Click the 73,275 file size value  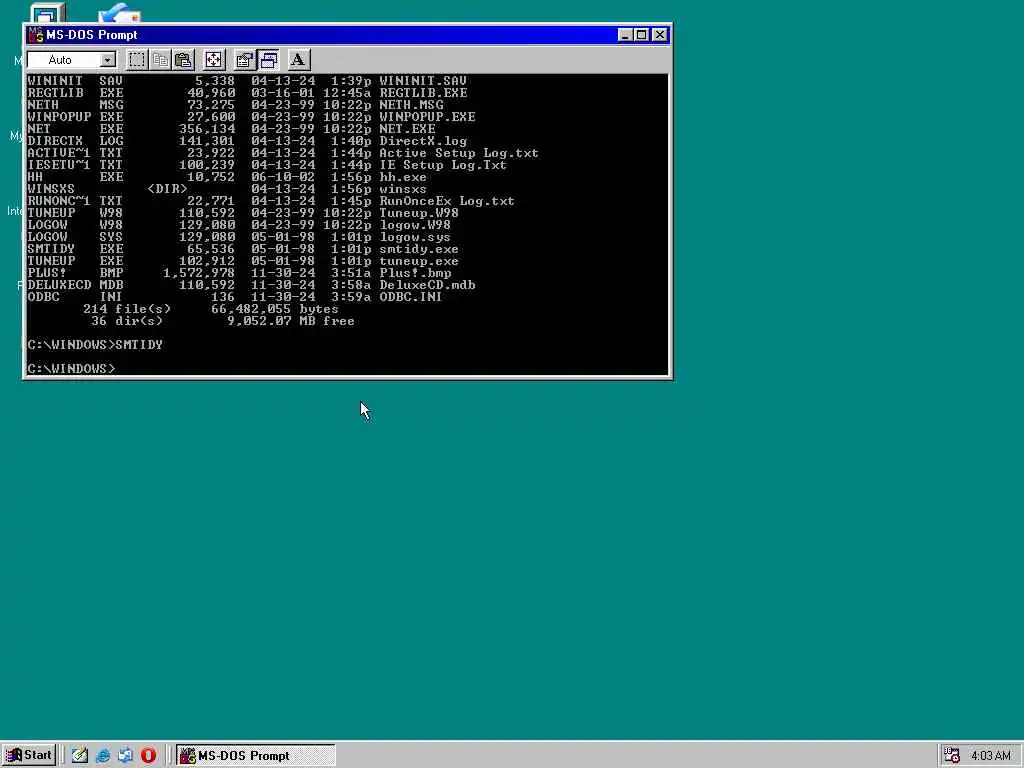coord(211,104)
